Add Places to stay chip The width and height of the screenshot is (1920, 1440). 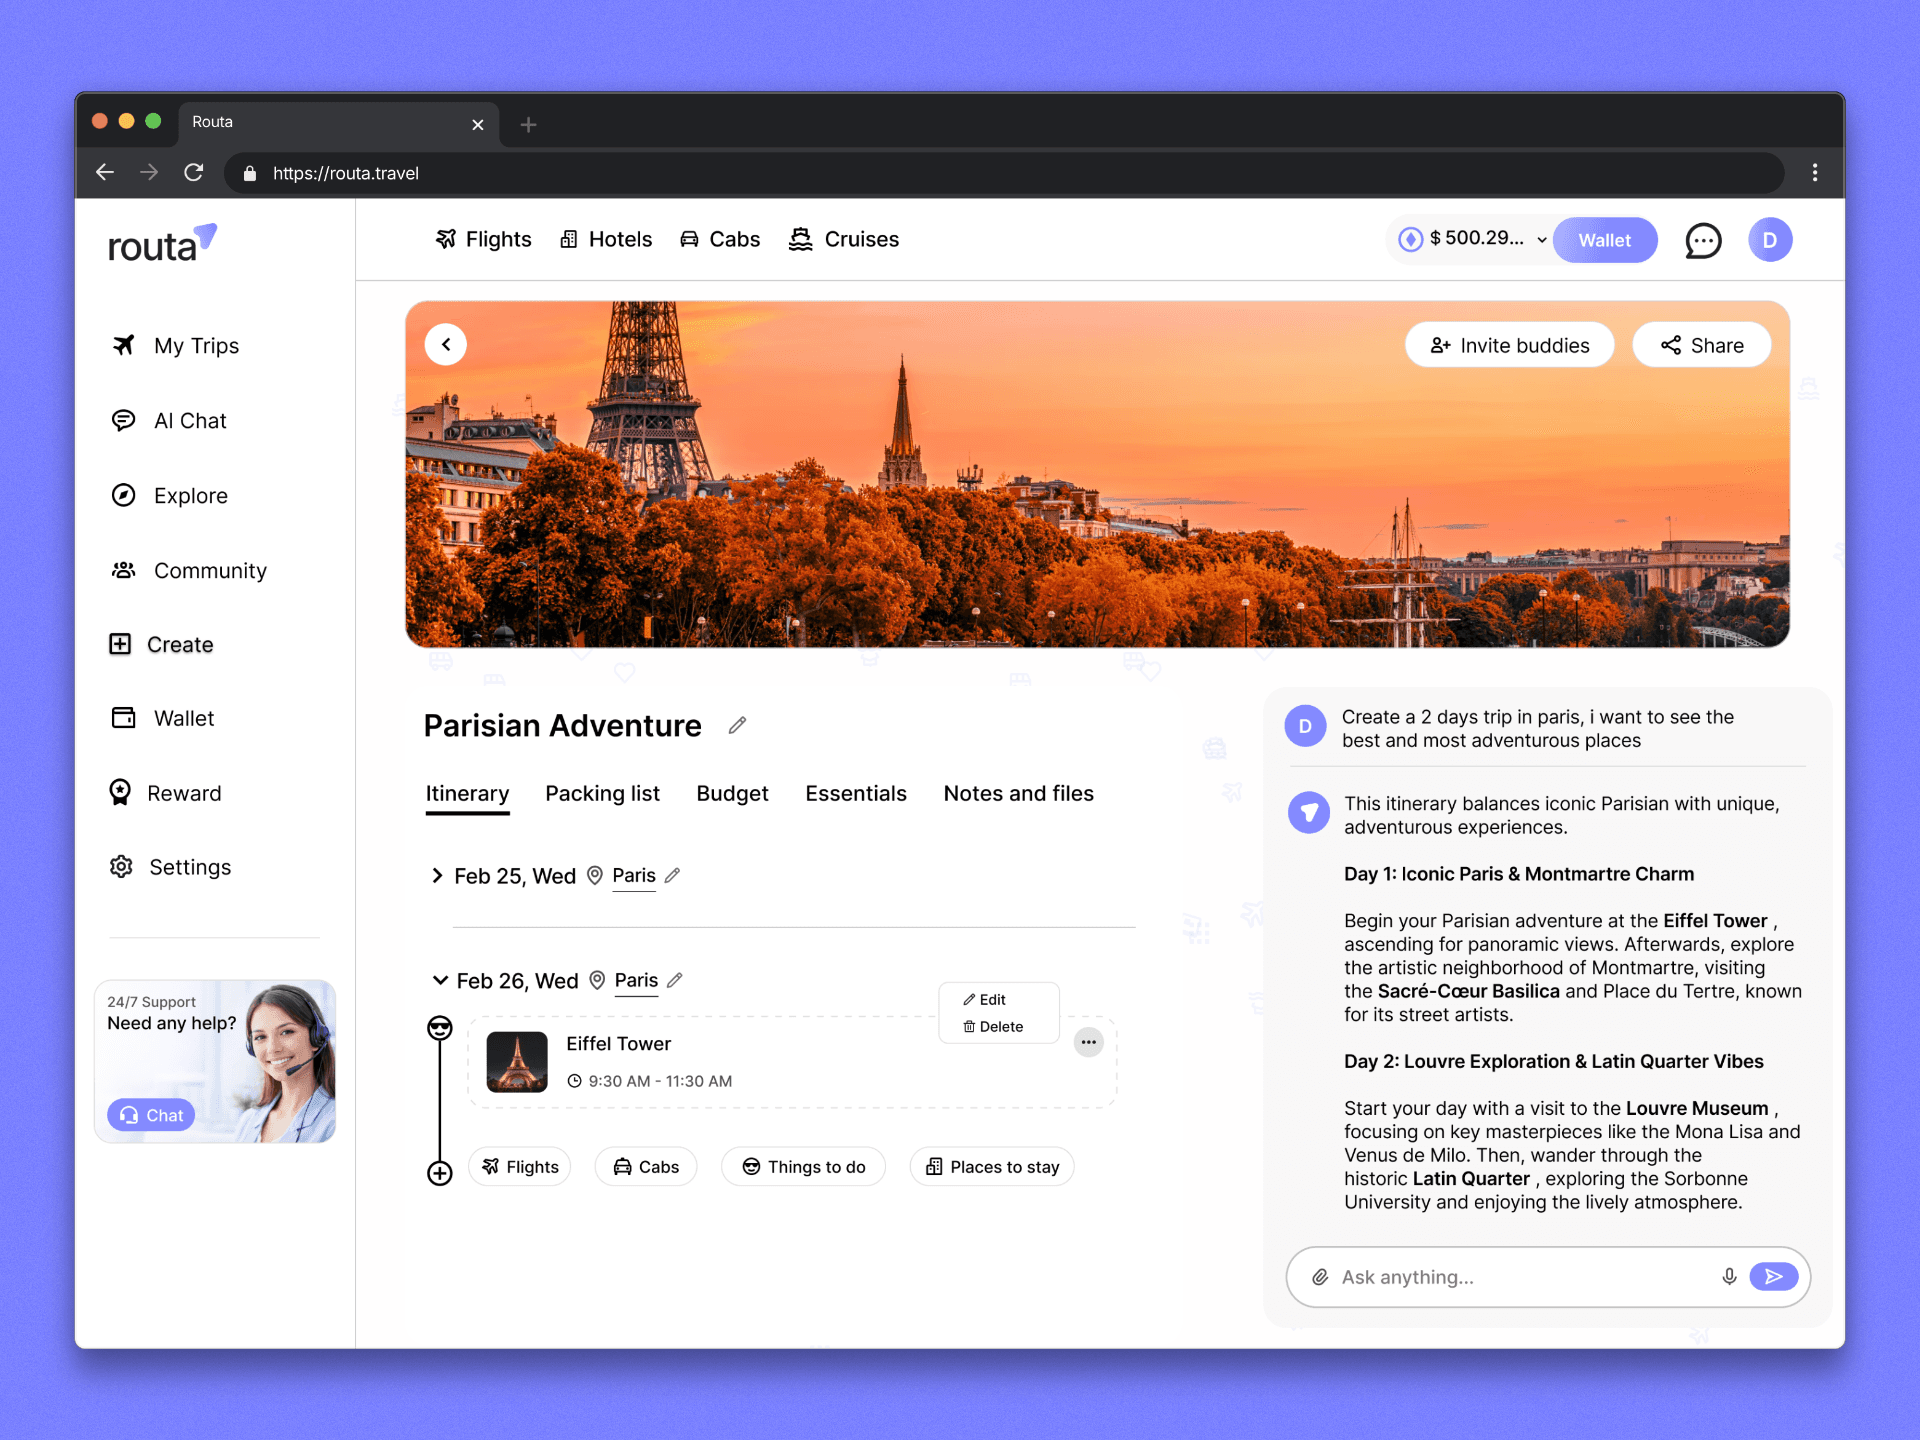992,1167
